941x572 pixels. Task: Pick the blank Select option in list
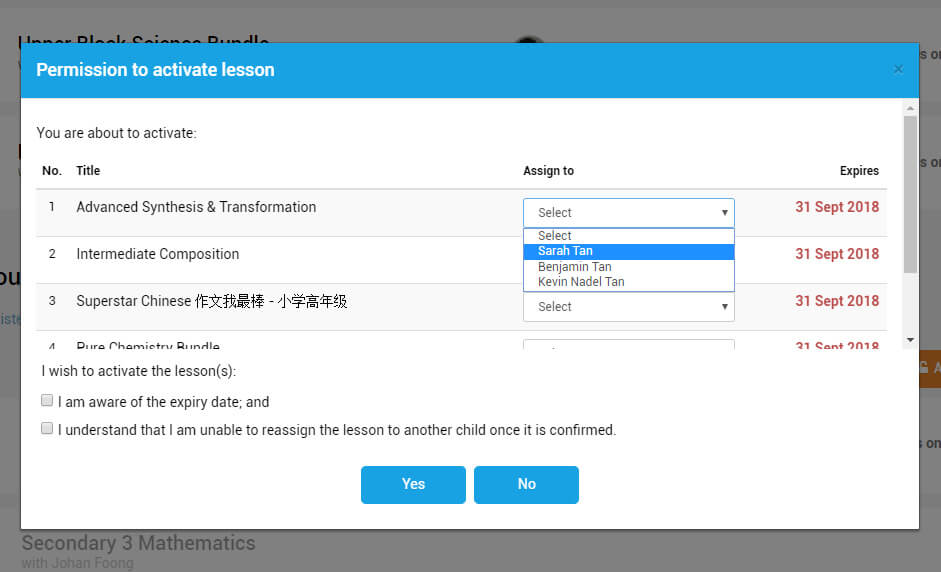(x=628, y=236)
